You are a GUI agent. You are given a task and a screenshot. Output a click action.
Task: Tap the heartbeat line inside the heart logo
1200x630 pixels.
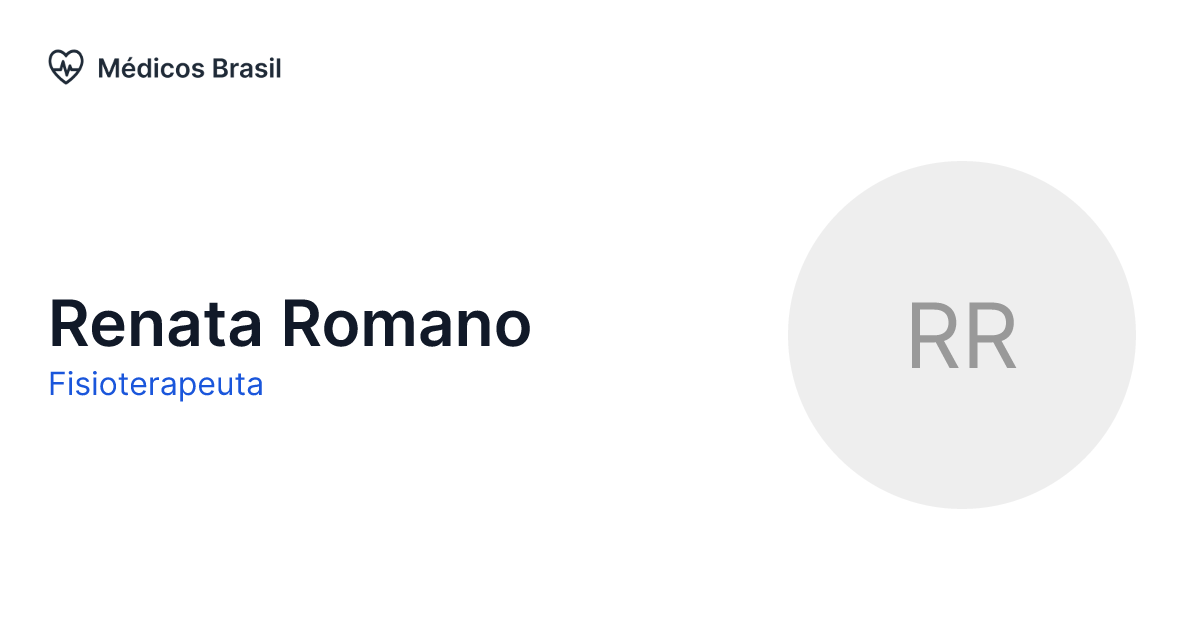66,68
